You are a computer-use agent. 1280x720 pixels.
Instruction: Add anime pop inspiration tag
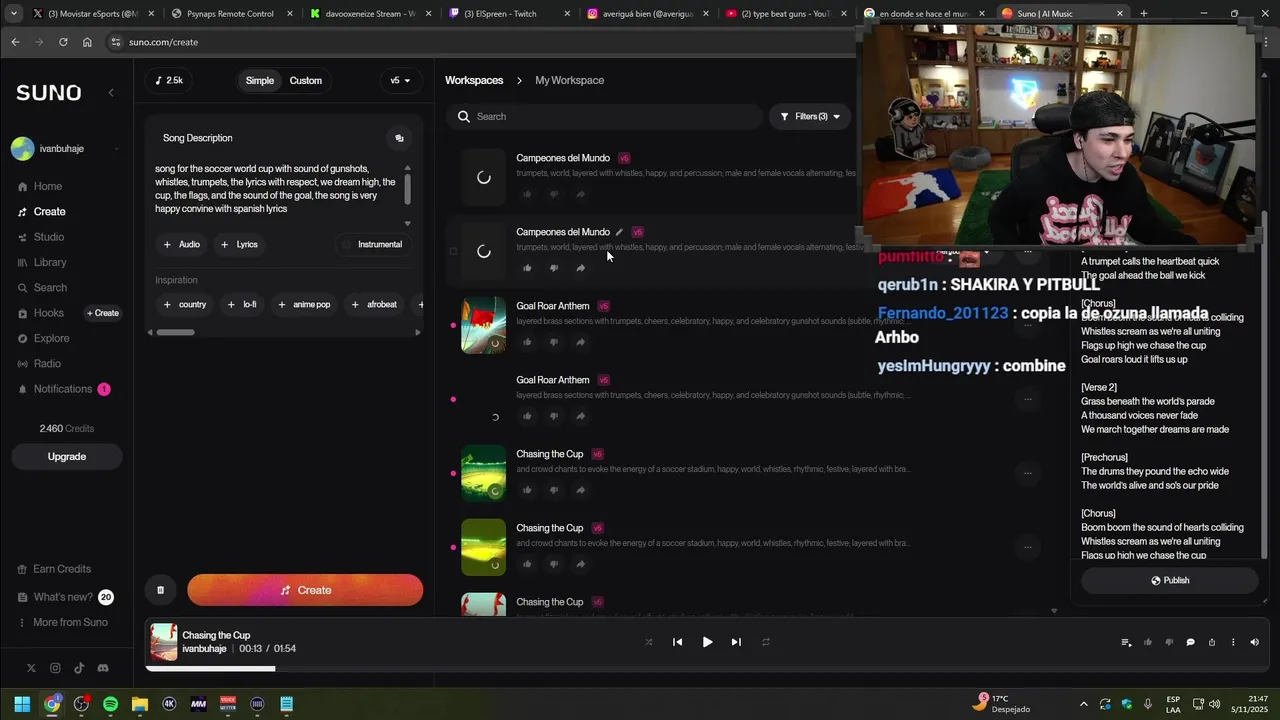pyautogui.click(x=304, y=304)
